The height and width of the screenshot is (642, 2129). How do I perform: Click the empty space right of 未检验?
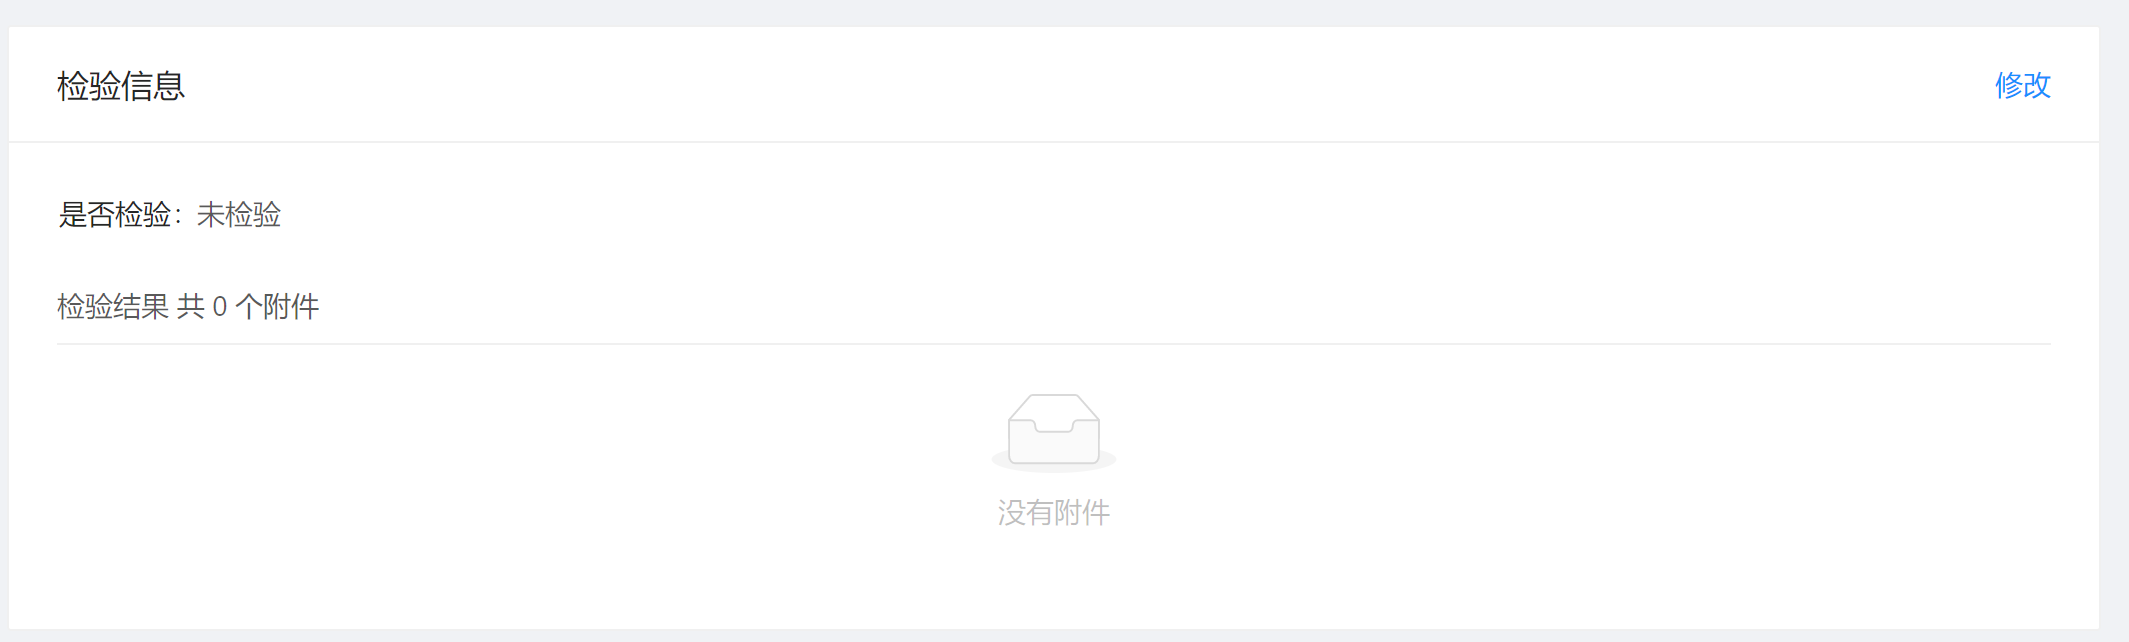click(1160, 214)
